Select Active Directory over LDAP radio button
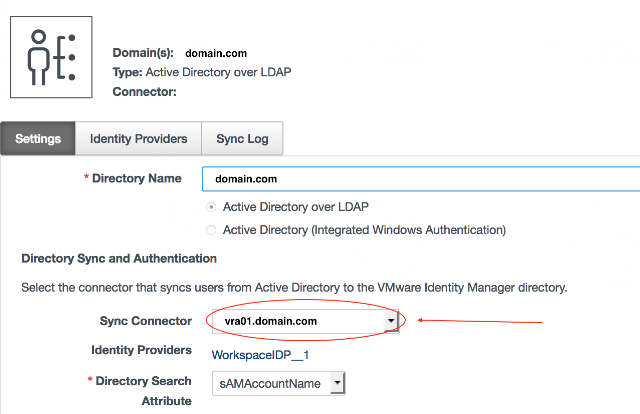The width and height of the screenshot is (640, 414). tap(210, 207)
